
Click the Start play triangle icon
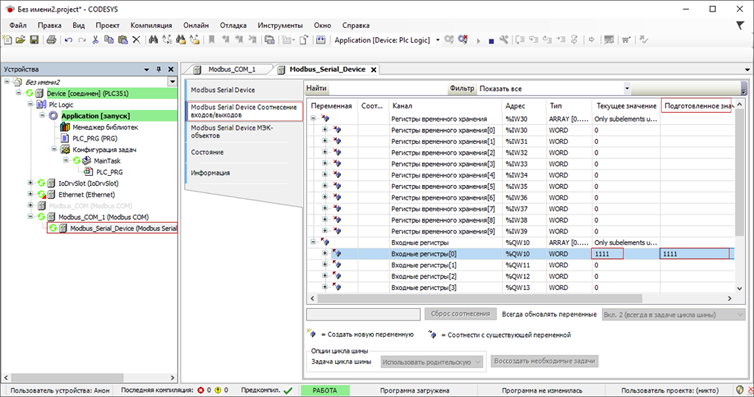(478, 41)
